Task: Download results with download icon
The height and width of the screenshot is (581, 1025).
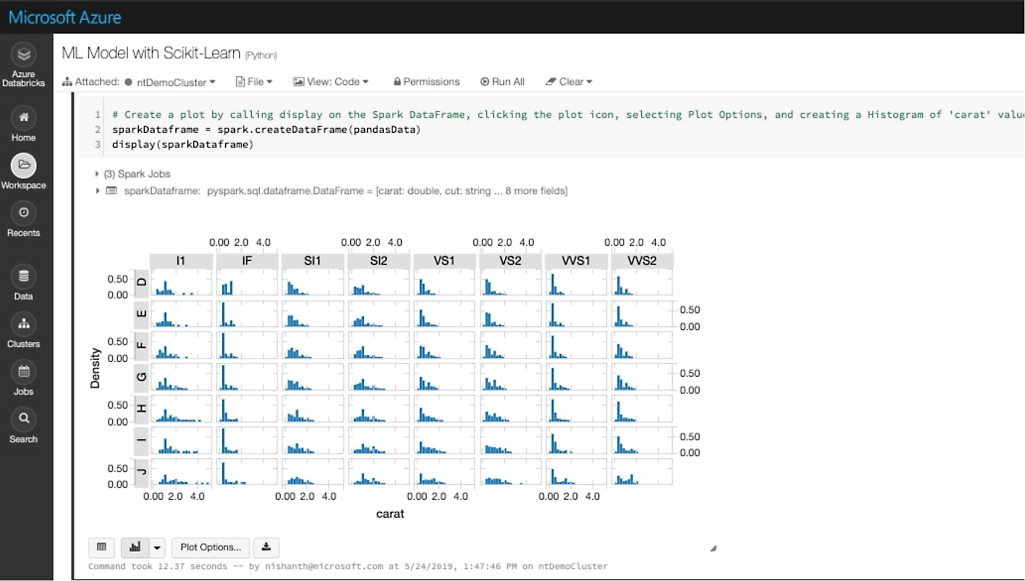Action: pyautogui.click(x=266, y=547)
